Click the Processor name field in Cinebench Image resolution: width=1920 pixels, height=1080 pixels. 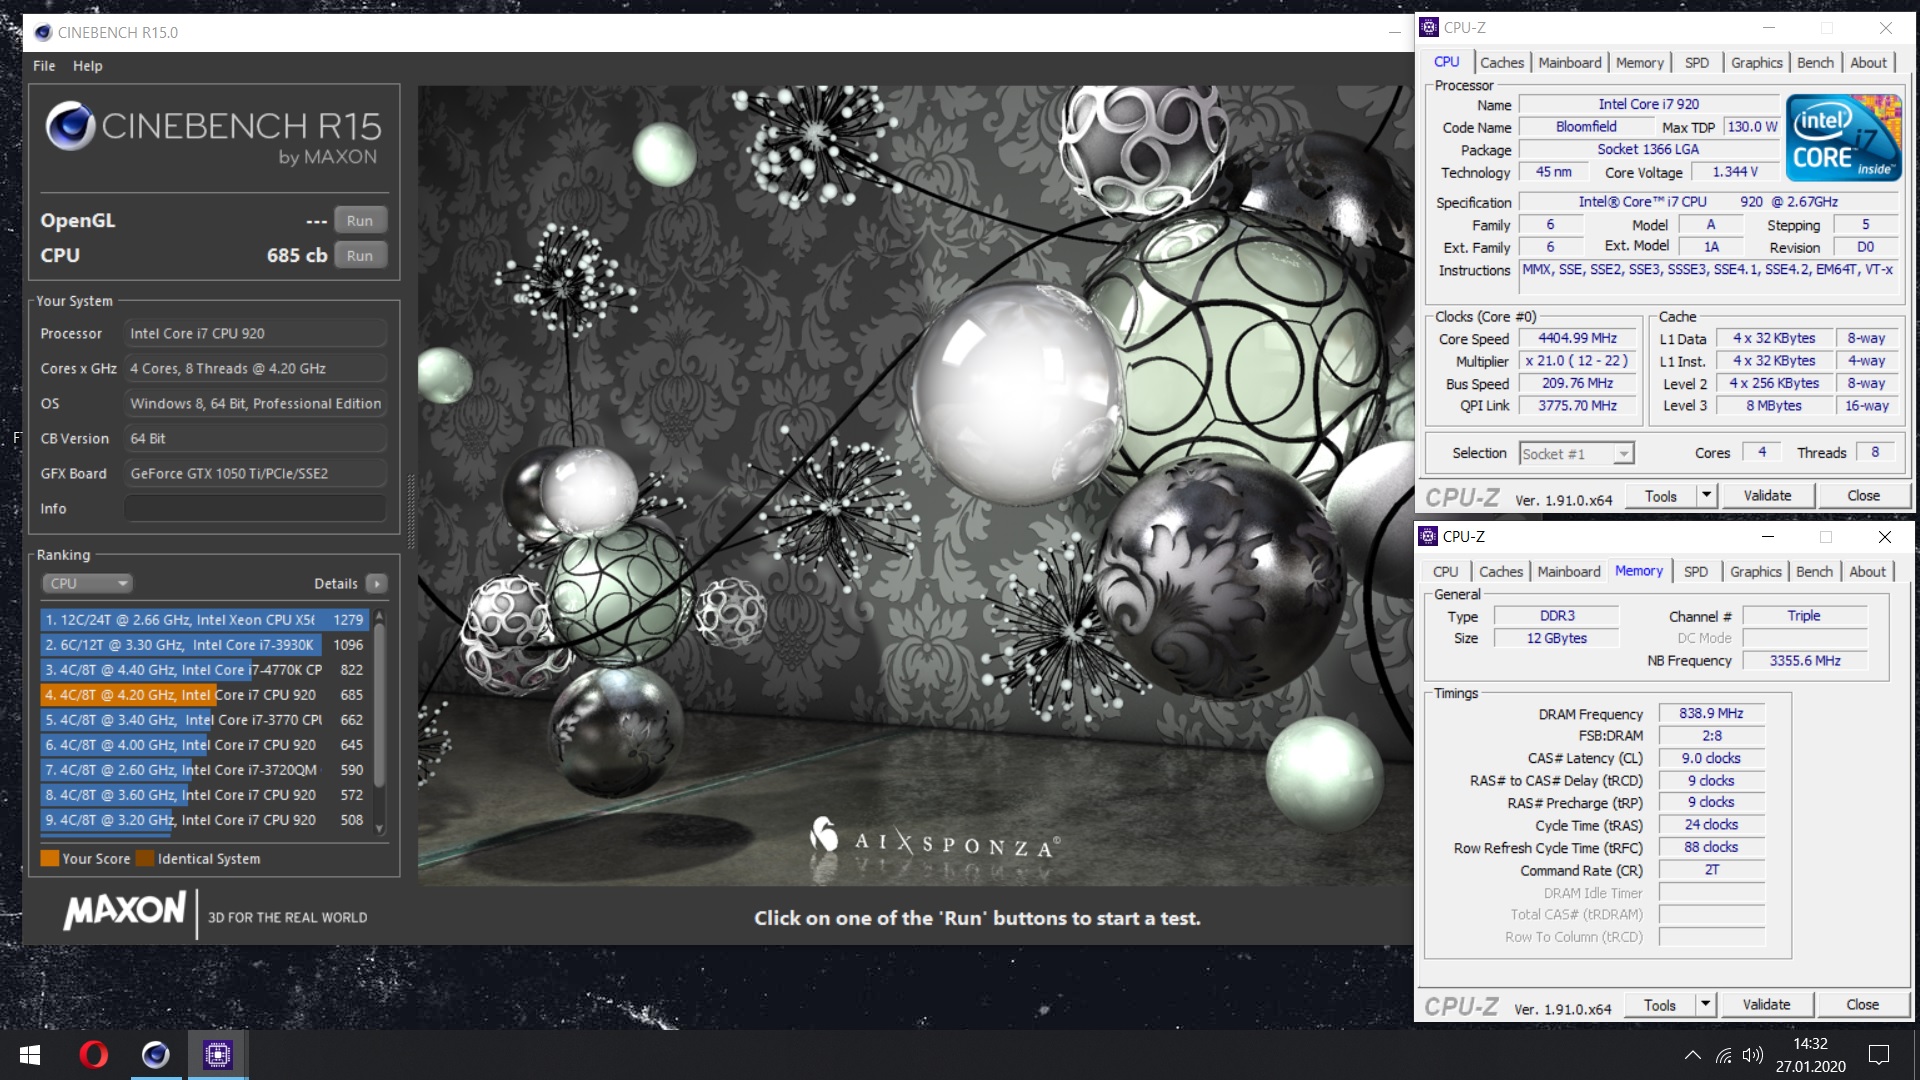[256, 333]
